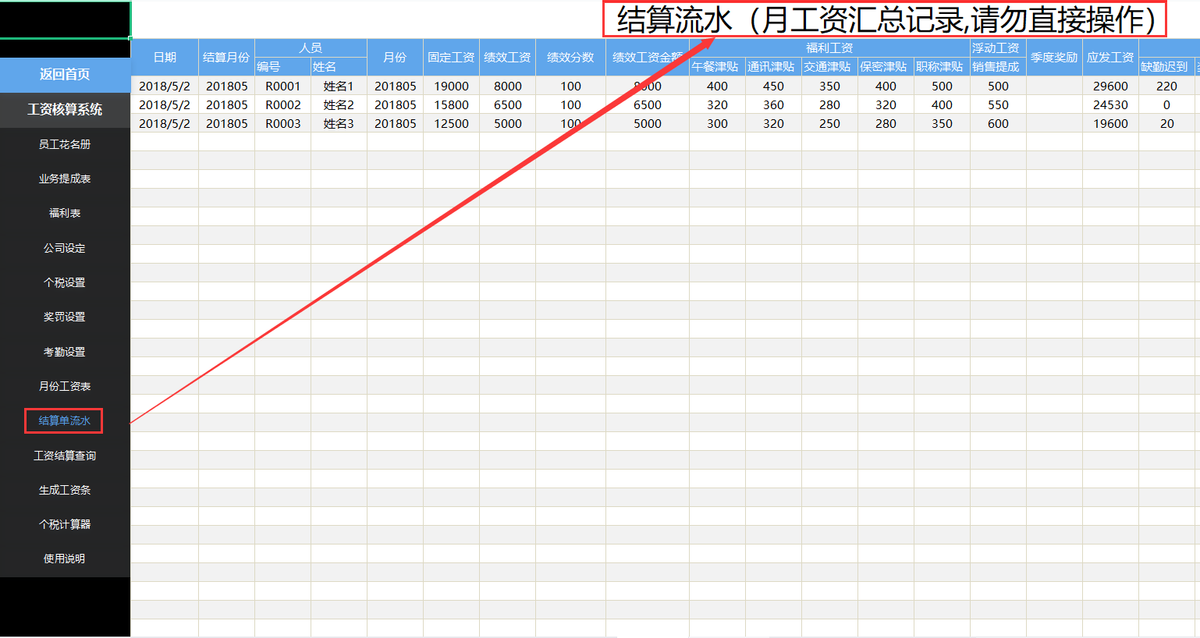Click the 工资核算系统 header banner
Image resolution: width=1200 pixels, height=638 pixels.
pyautogui.click(x=65, y=110)
